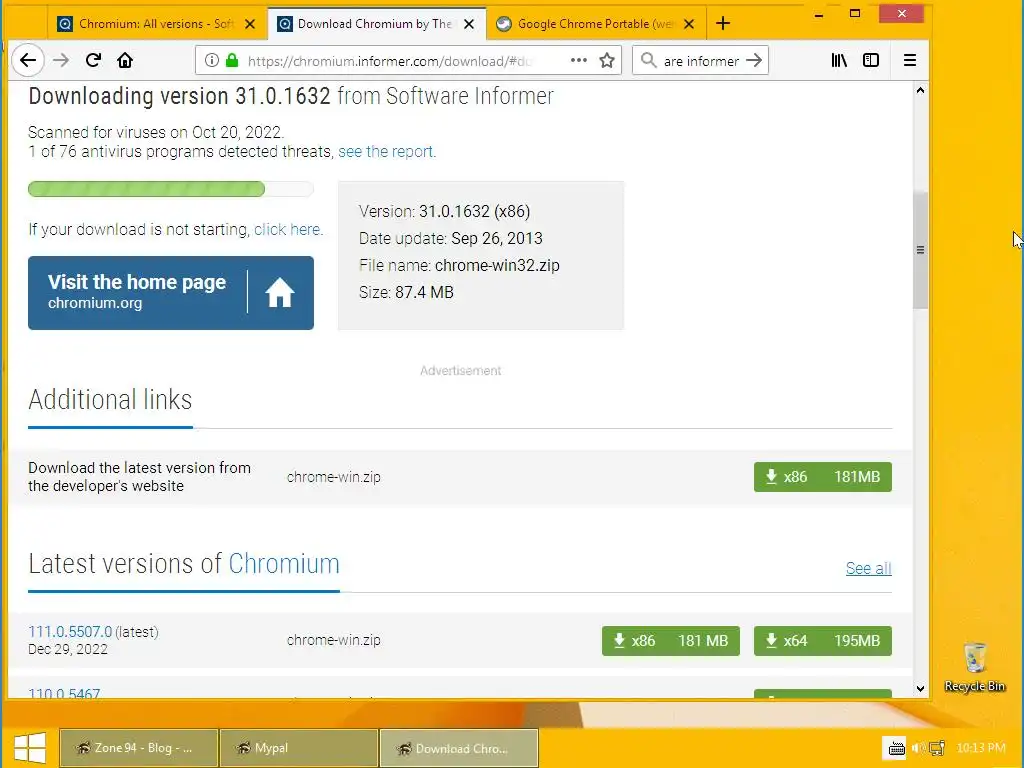The image size is (1024, 768).
Task: Click the page scrollbar up arrow
Action: pos(920,91)
